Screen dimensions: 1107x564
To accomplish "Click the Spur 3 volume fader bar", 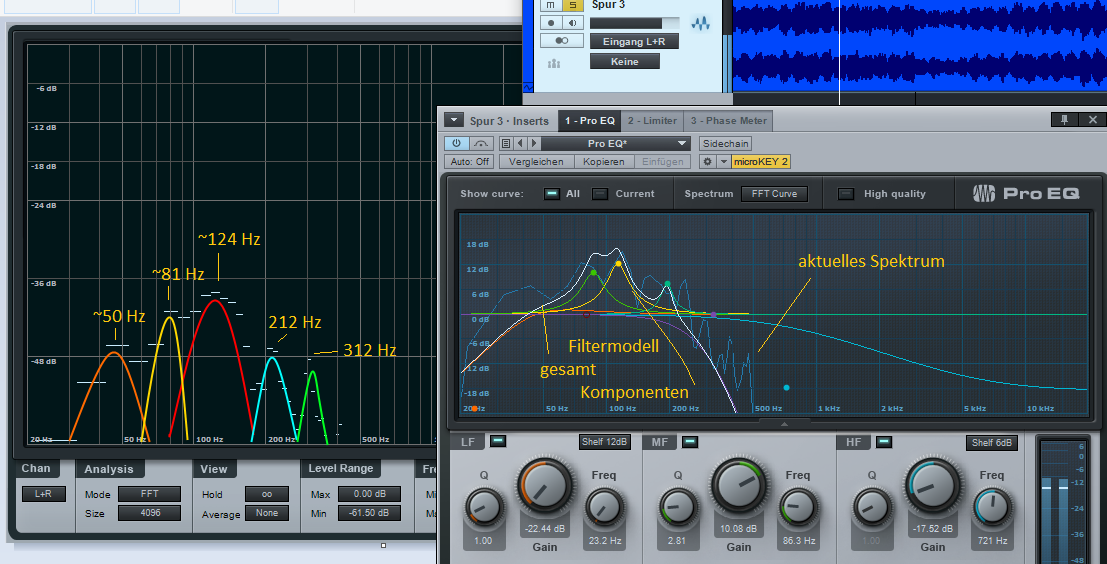I will [635, 23].
